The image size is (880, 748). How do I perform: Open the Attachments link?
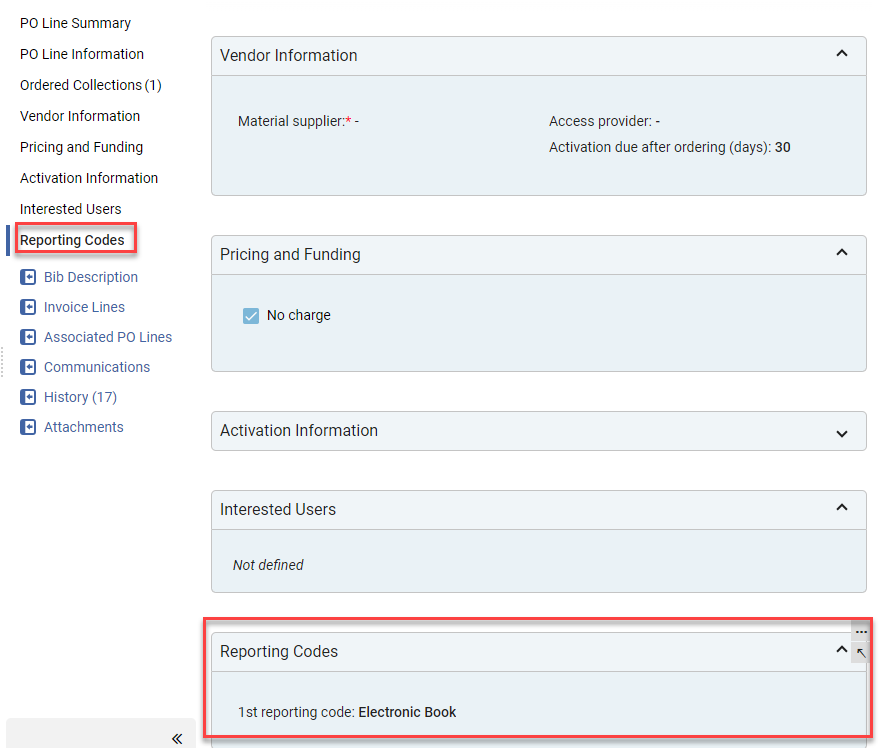pyautogui.click(x=84, y=427)
